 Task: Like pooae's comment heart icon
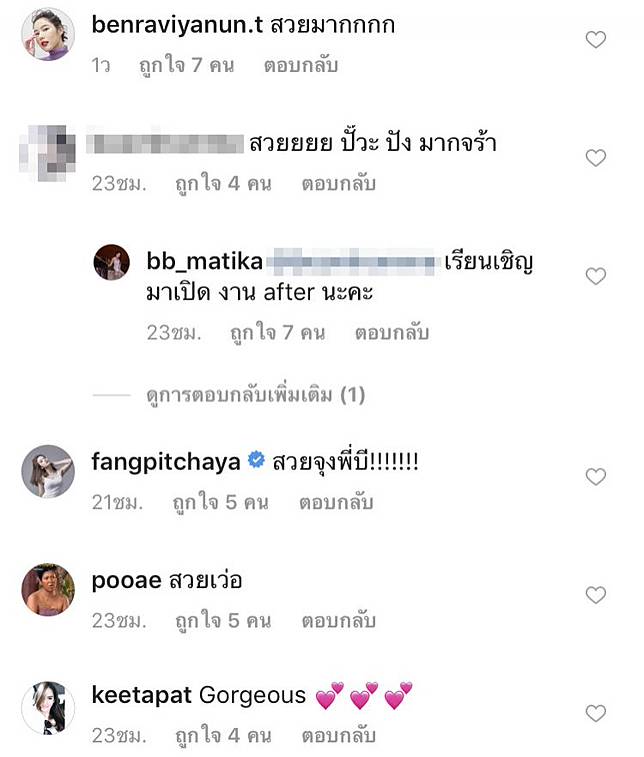pyautogui.click(x=595, y=595)
